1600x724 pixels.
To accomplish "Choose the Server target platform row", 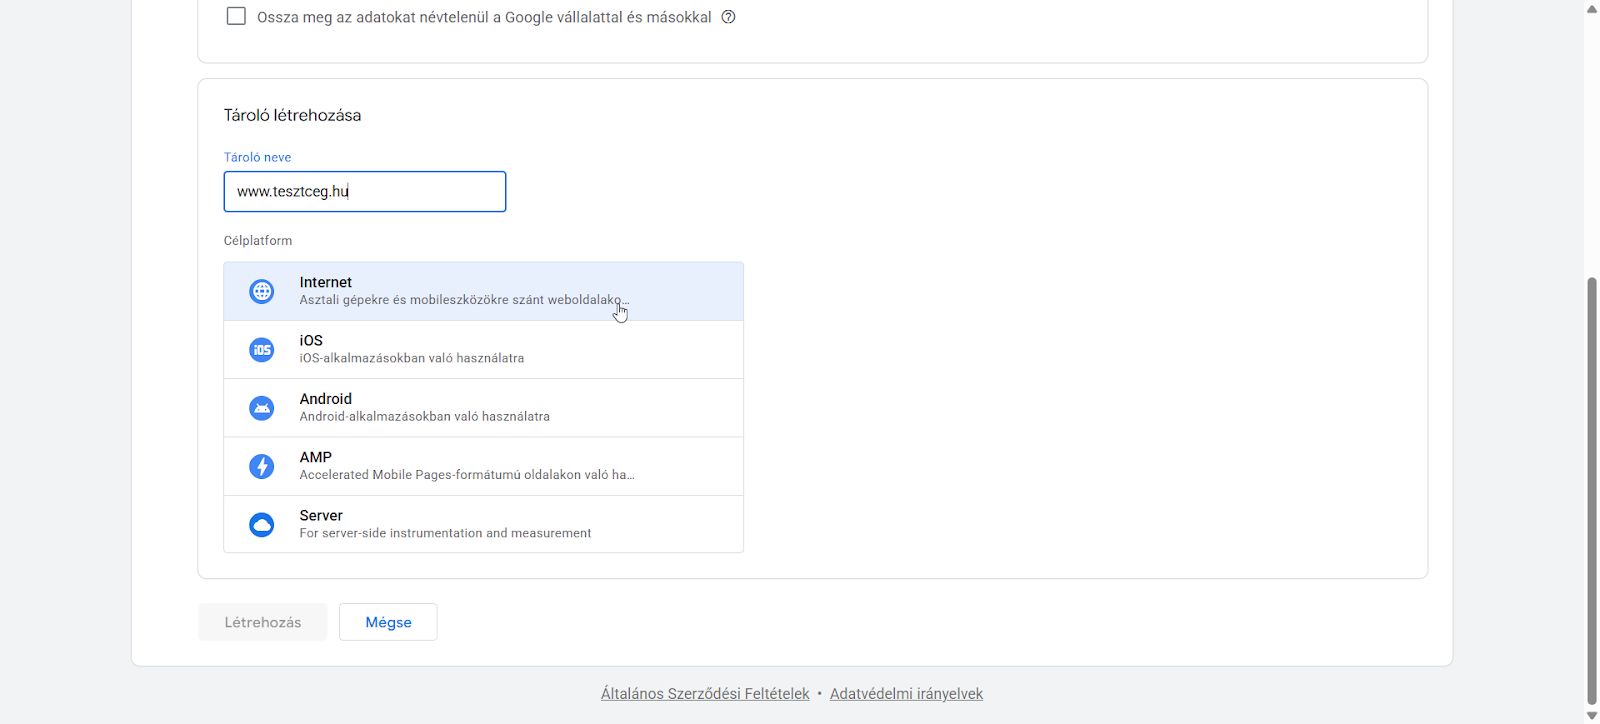I will tap(484, 524).
